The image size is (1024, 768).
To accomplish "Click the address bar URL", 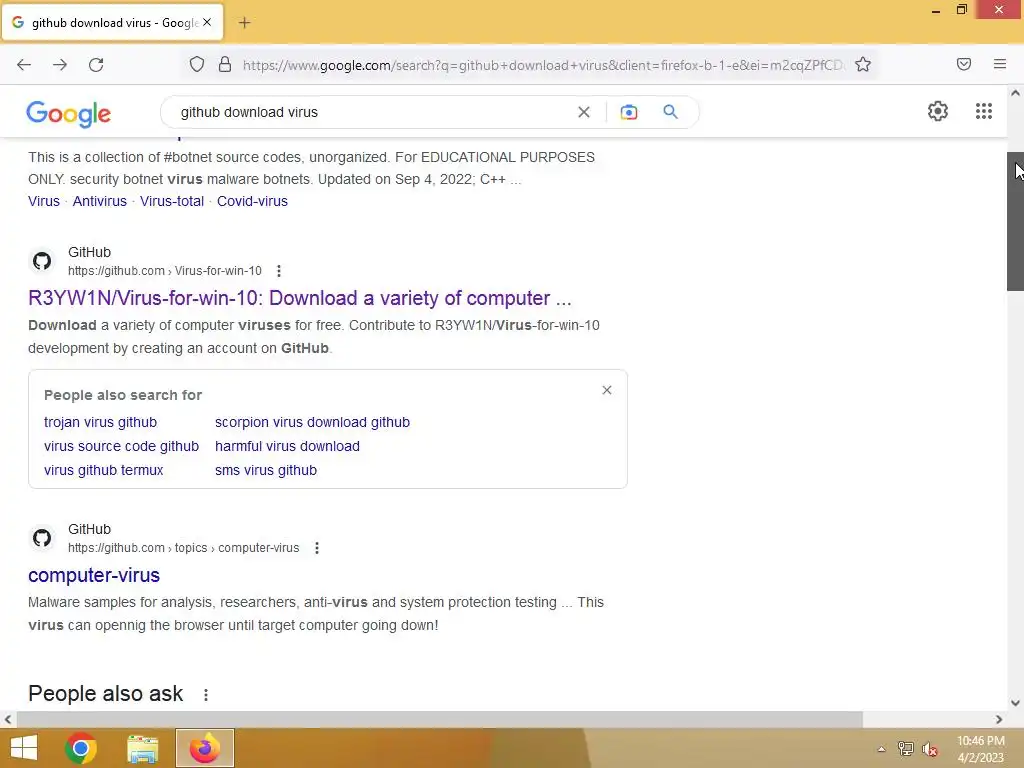I will coord(543,65).
